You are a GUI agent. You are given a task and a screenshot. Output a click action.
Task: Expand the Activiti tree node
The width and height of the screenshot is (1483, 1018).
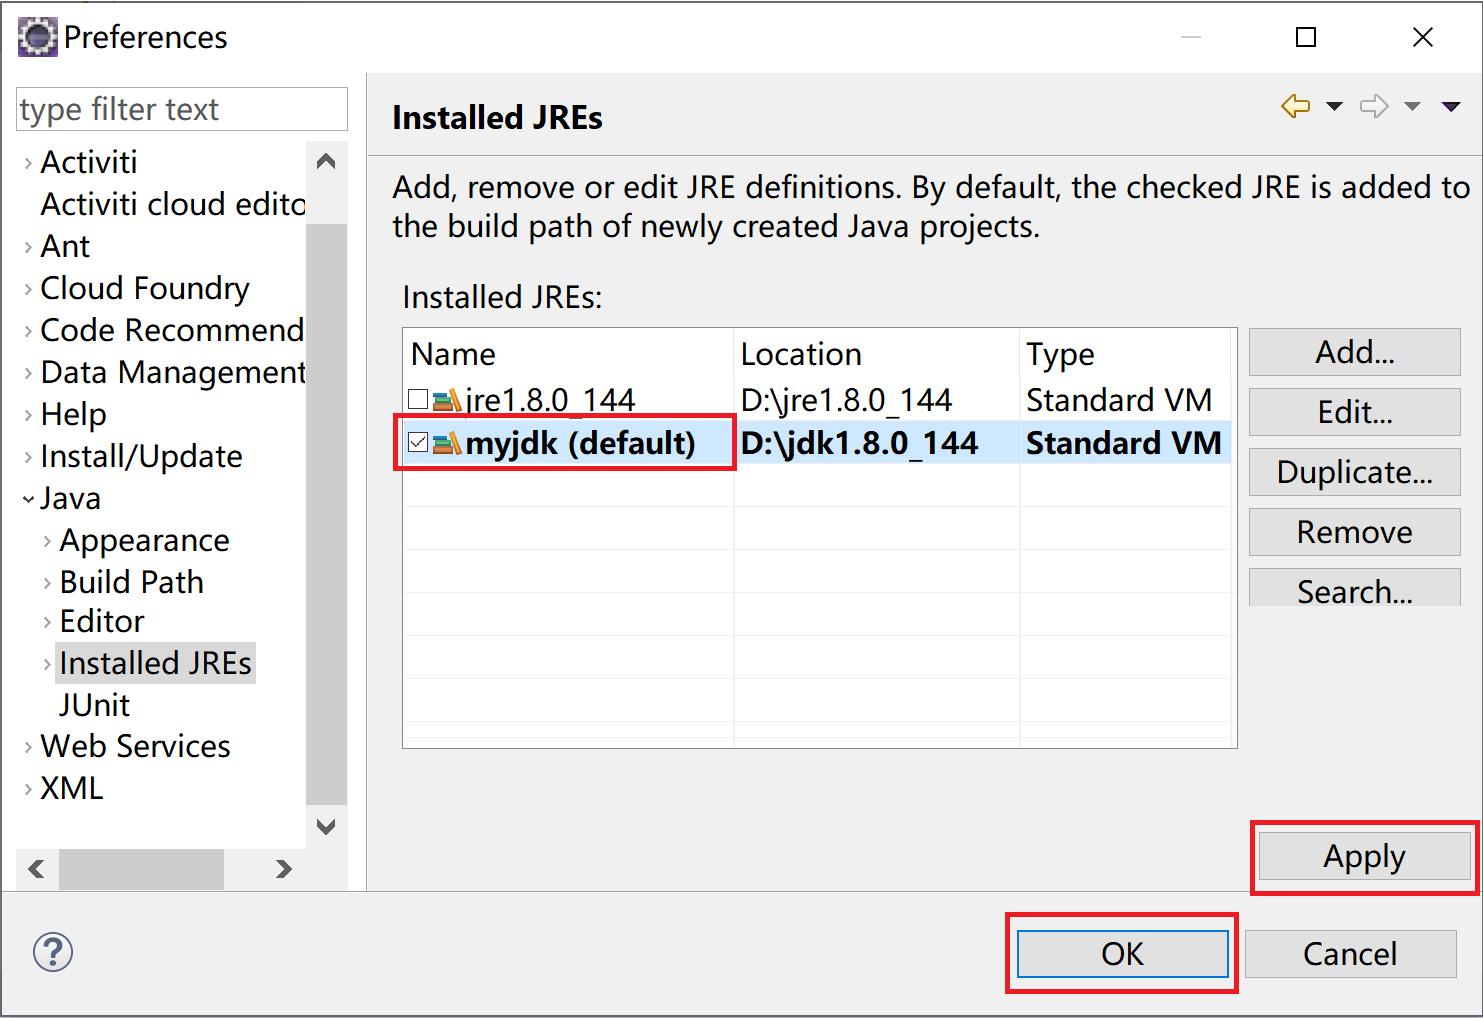[x=28, y=163]
